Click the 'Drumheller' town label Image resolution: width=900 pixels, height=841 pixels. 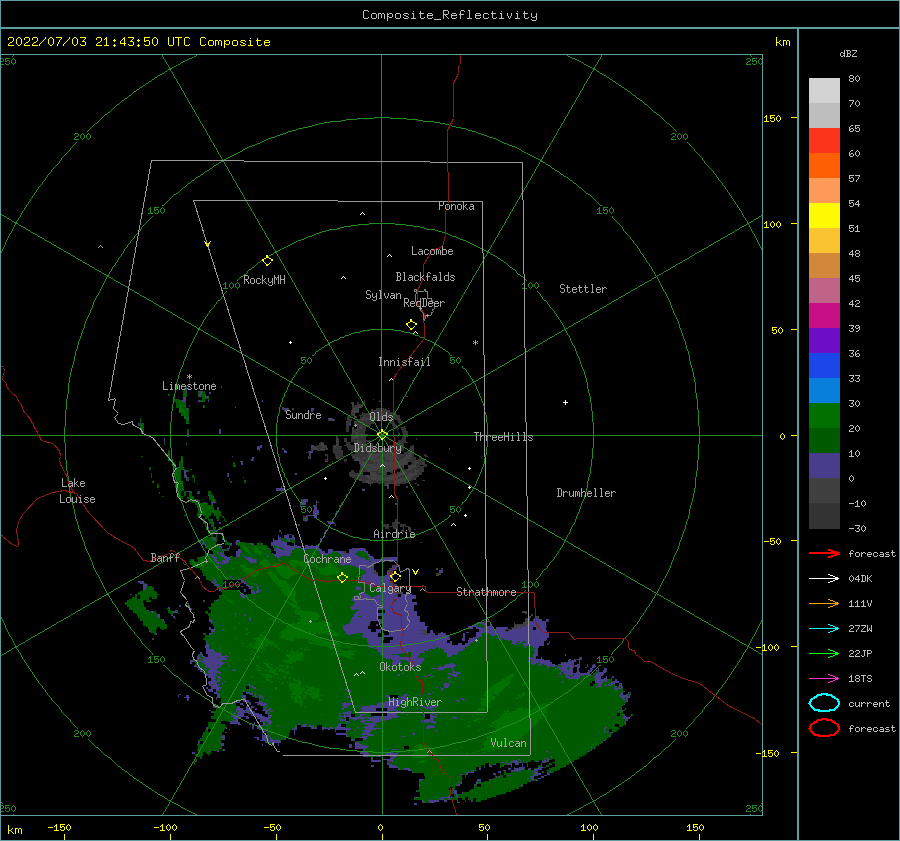[x=586, y=493]
